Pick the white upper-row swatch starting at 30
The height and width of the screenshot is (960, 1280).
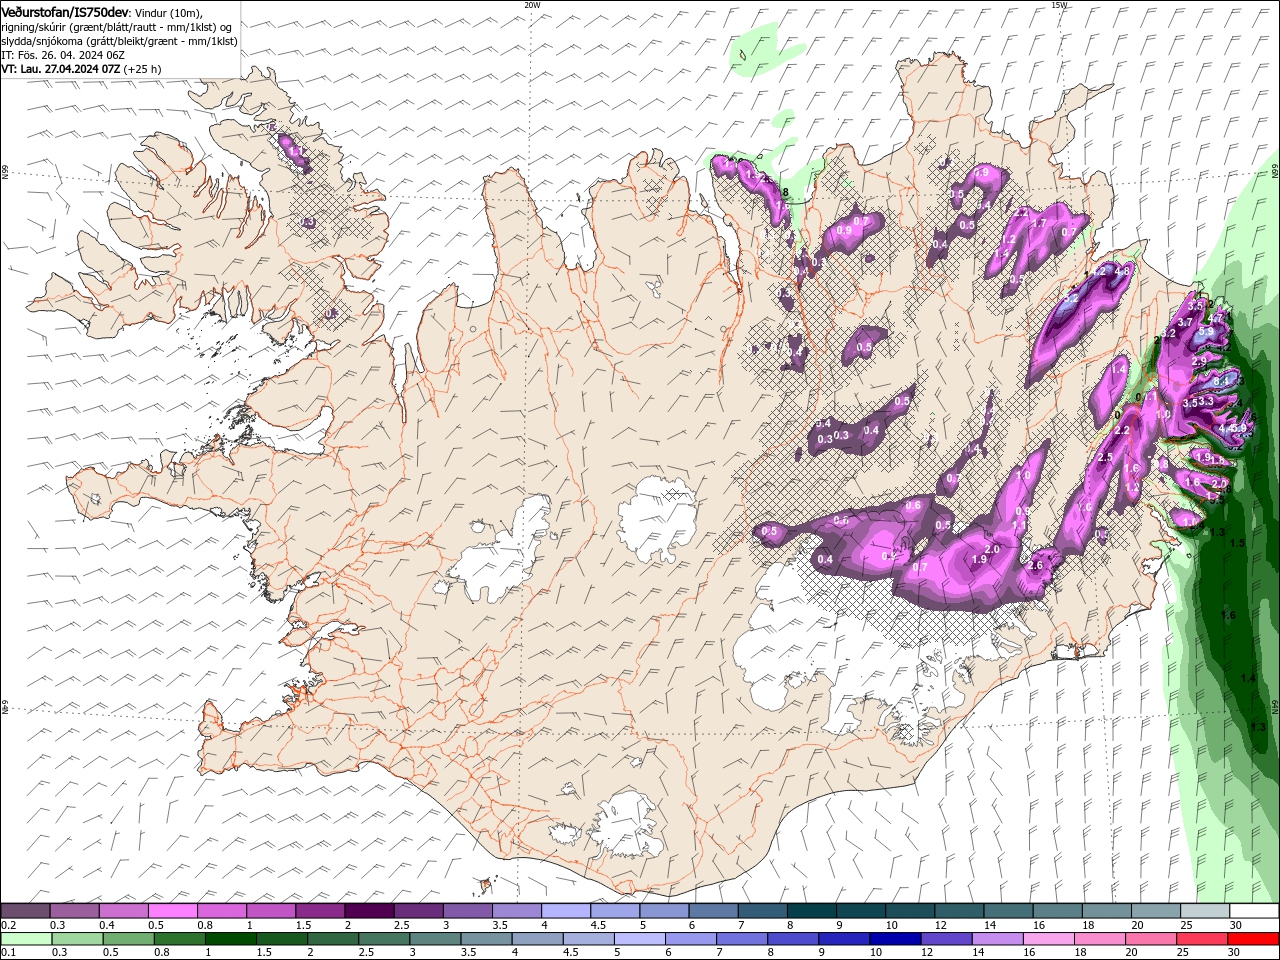tap(1253, 911)
